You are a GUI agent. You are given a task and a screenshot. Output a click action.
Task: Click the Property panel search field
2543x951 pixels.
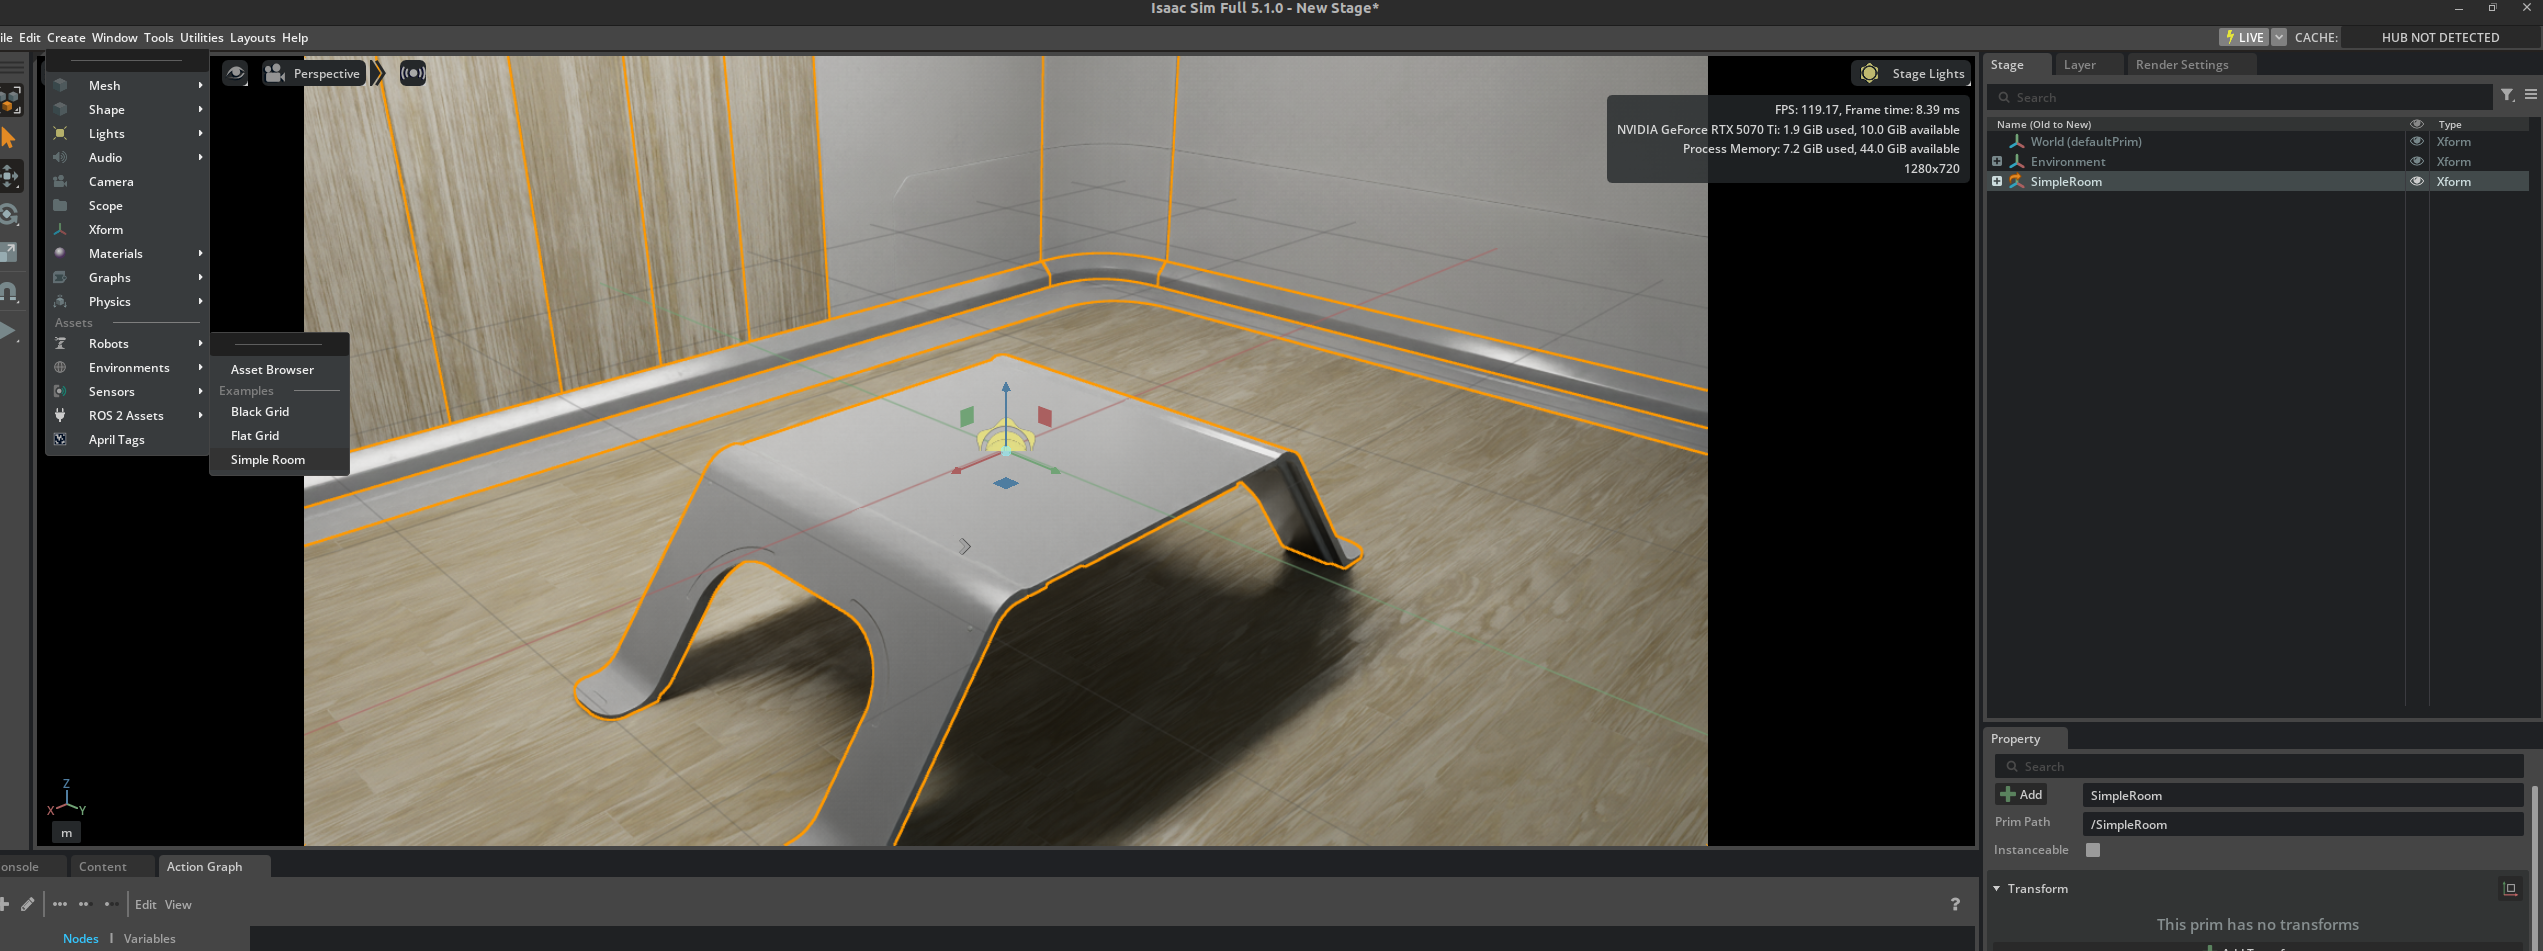[x=2259, y=766]
